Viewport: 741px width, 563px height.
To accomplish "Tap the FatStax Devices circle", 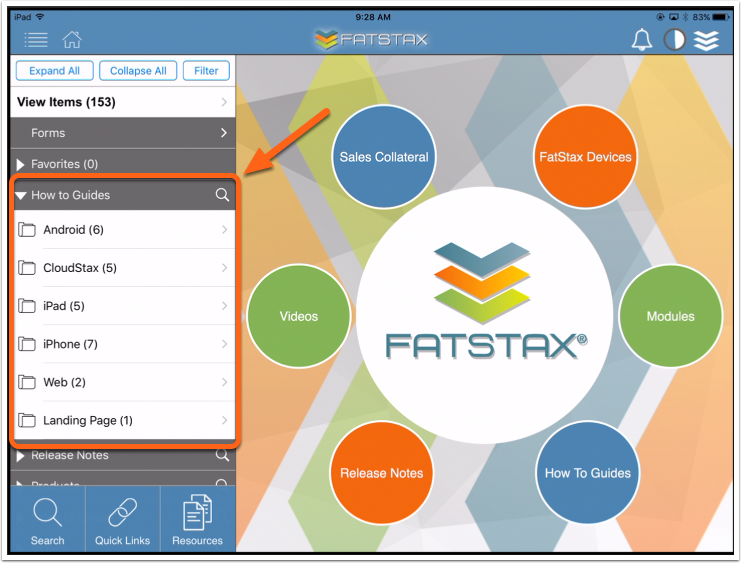I will (x=586, y=157).
